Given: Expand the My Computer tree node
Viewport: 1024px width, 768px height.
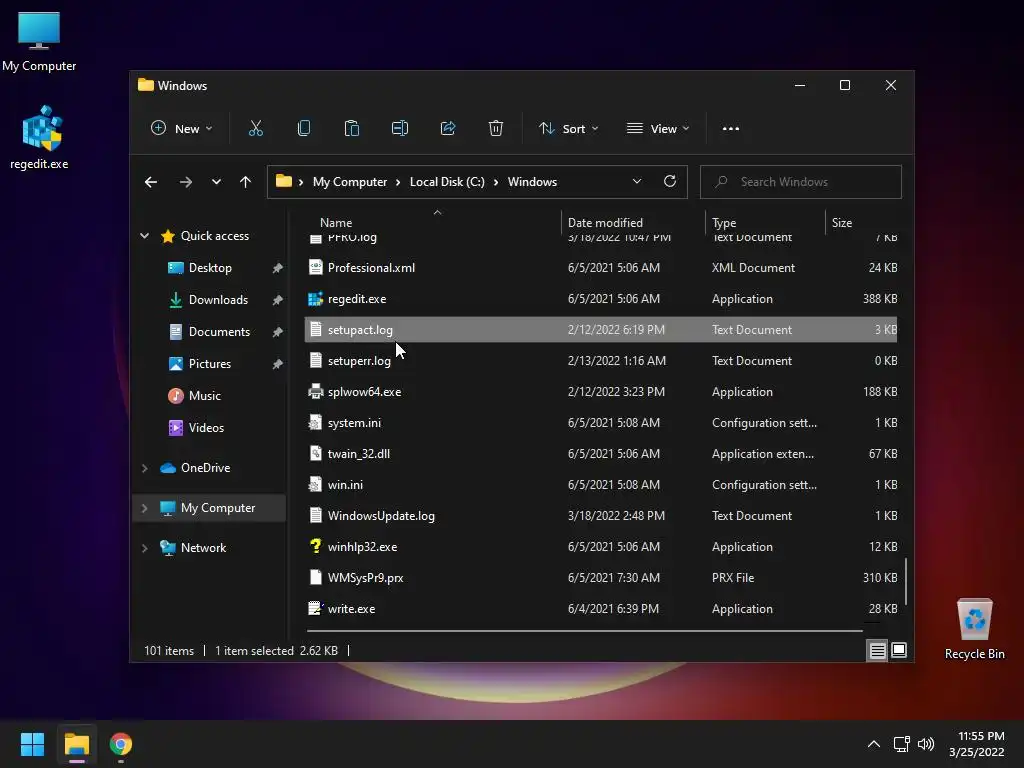Looking at the screenshot, I should pos(144,508).
